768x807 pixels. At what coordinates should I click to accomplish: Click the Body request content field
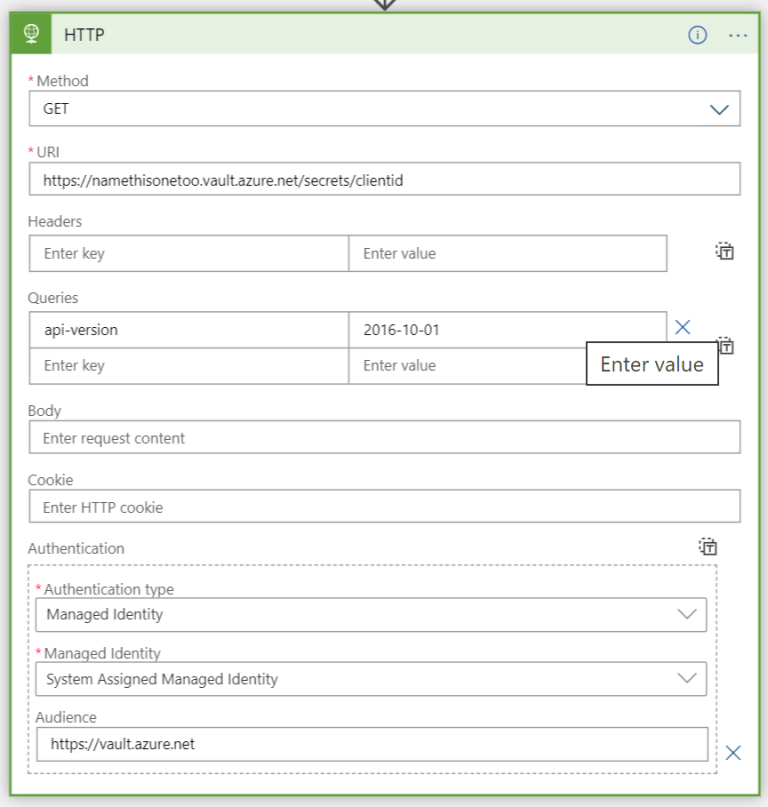click(x=384, y=437)
